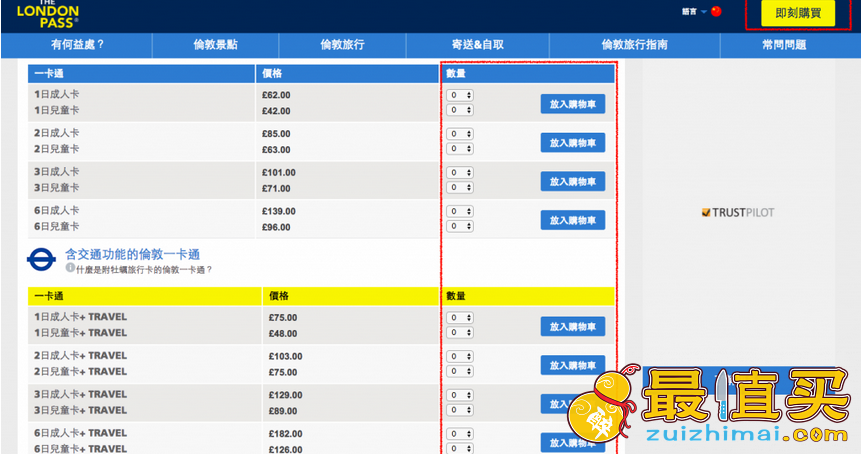Image resolution: width=864 pixels, height=454 pixels.
Task: Open the 倫敦景點 menu
Action: click(215, 45)
